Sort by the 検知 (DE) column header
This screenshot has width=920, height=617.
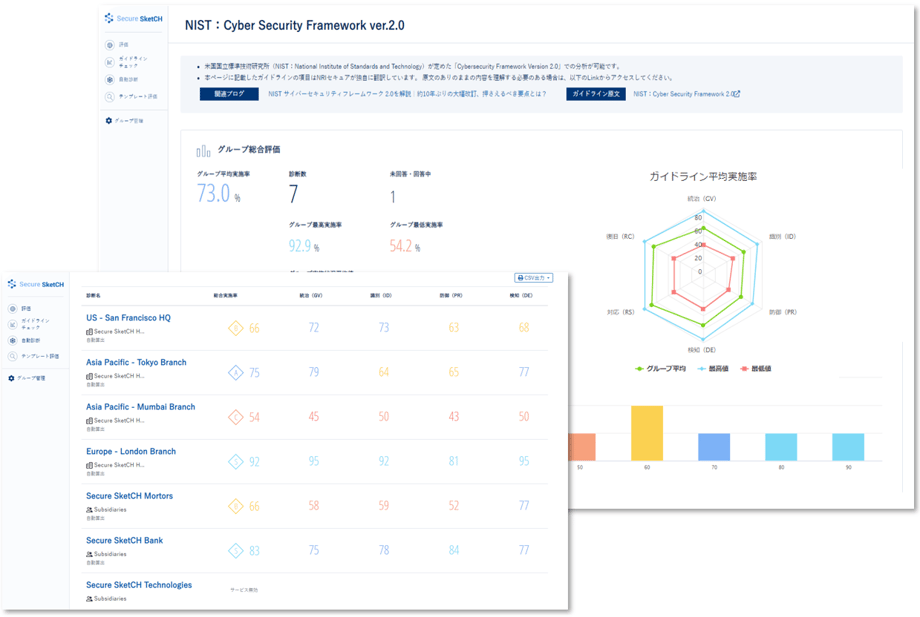(521, 296)
